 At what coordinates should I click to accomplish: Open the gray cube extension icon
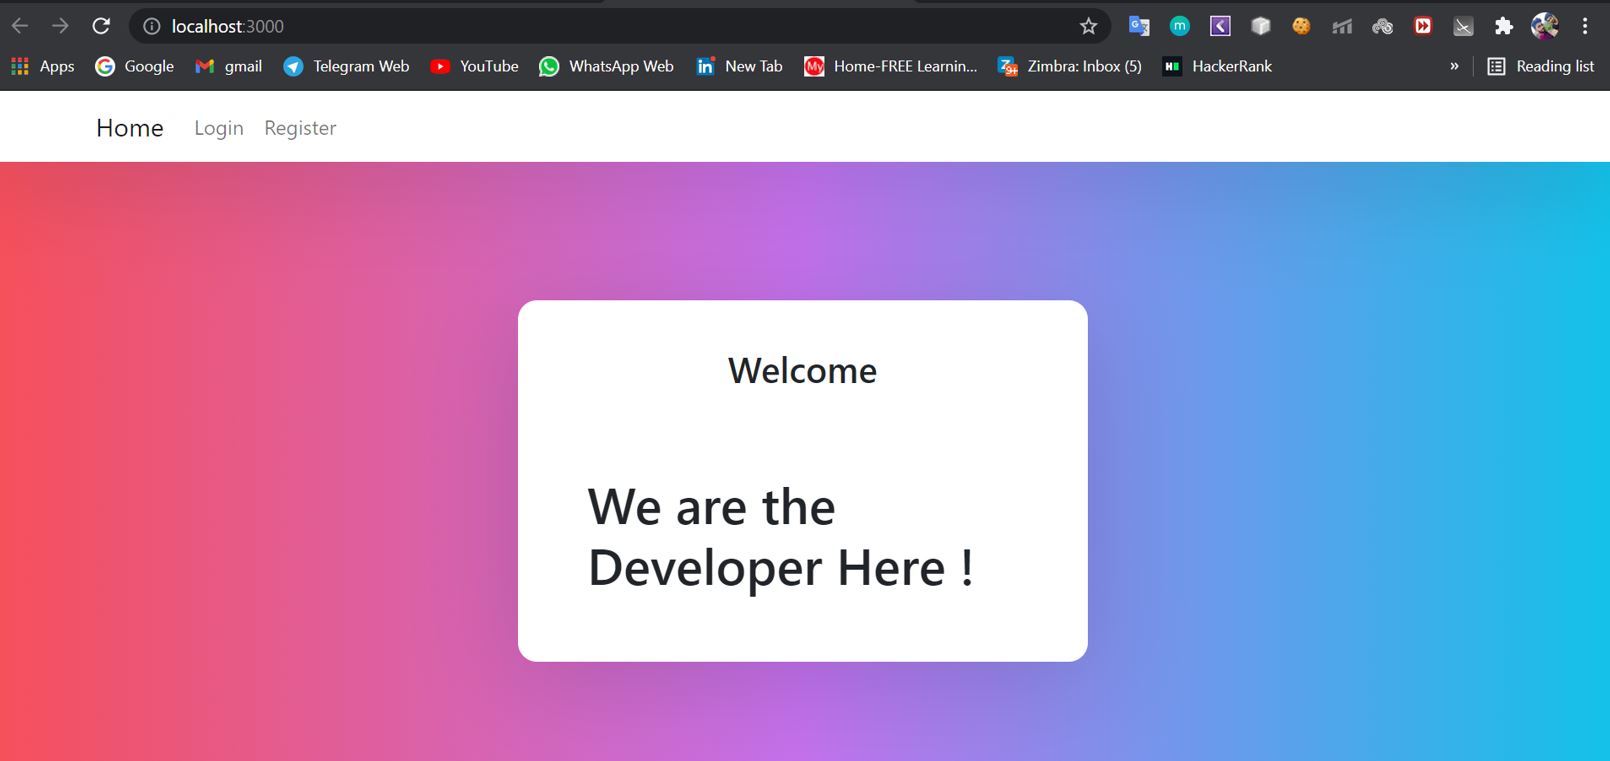point(1261,26)
